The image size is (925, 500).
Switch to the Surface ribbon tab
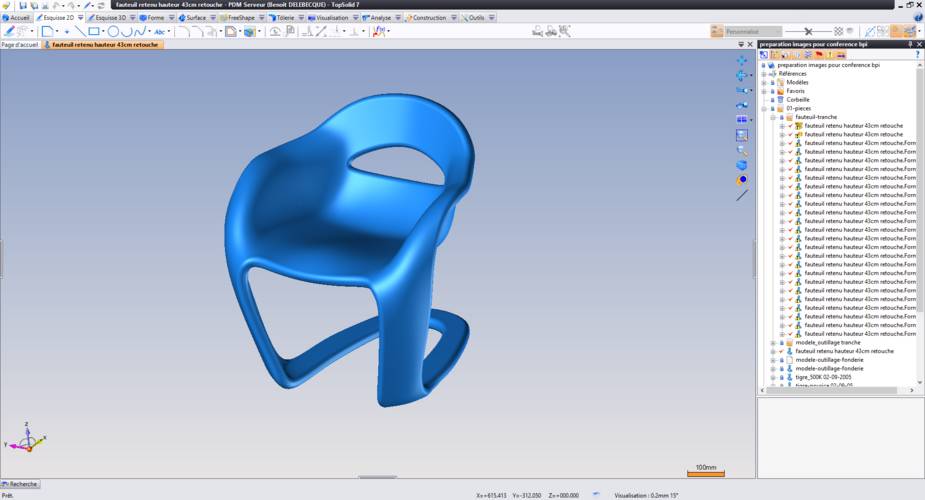pos(196,17)
